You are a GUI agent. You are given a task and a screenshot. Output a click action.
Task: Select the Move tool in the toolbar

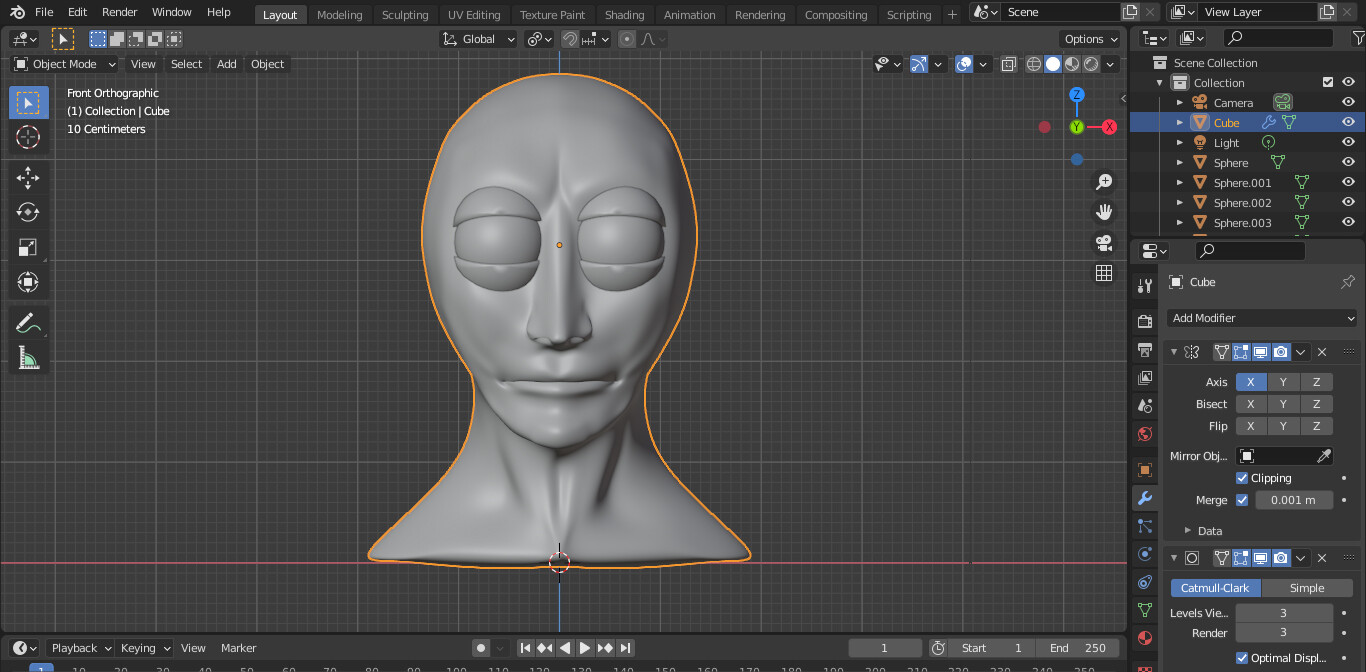point(28,177)
